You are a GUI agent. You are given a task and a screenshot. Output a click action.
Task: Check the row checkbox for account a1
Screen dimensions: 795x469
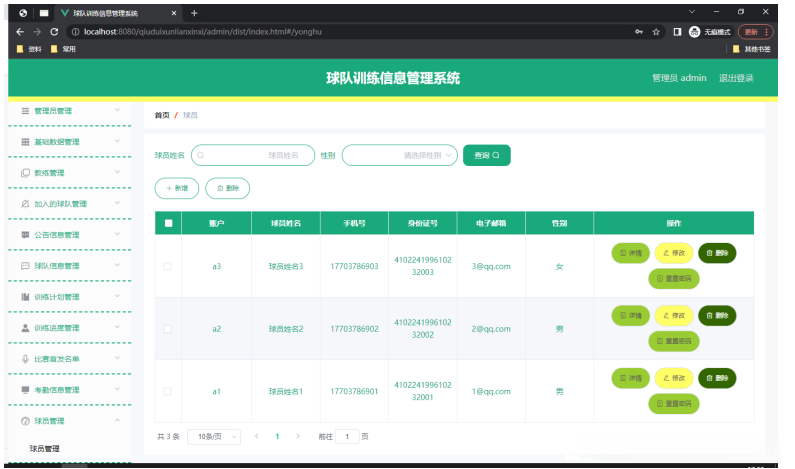(x=168, y=391)
